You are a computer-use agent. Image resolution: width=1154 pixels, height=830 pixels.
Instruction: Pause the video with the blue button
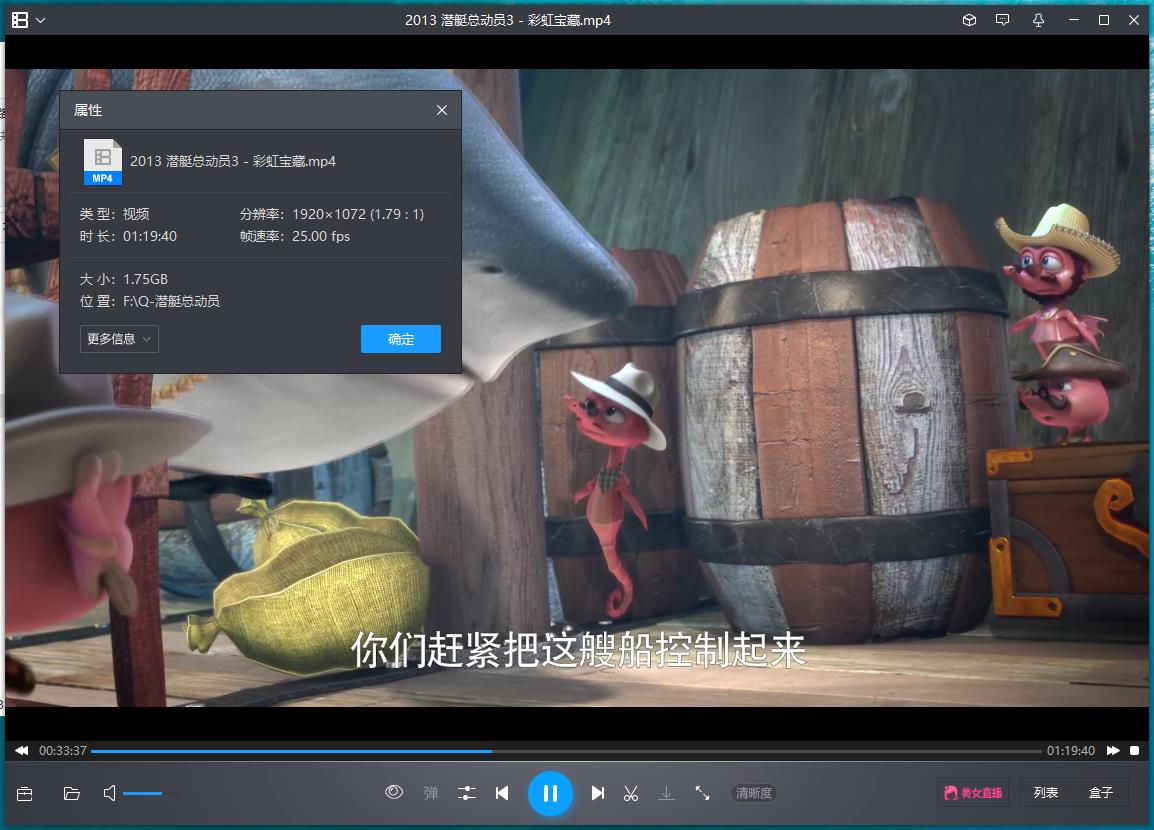pyautogui.click(x=550, y=793)
